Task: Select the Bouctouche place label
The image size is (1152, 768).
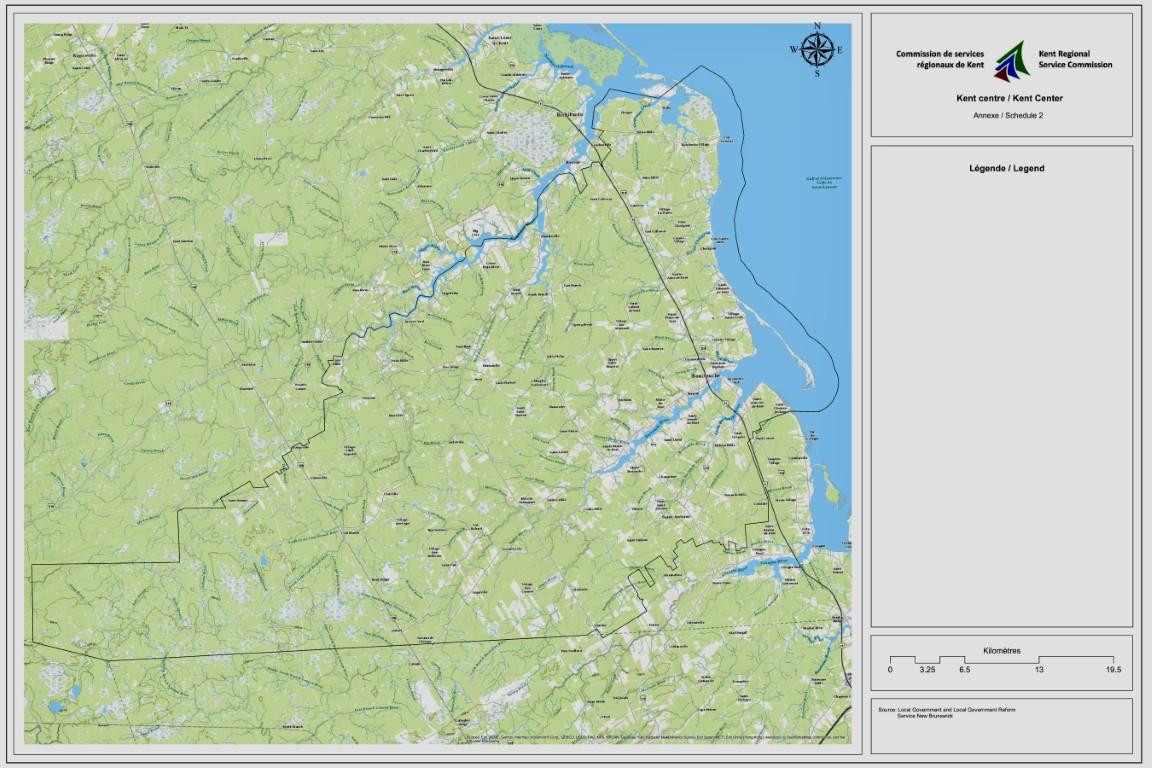Action: pyautogui.click(x=705, y=375)
